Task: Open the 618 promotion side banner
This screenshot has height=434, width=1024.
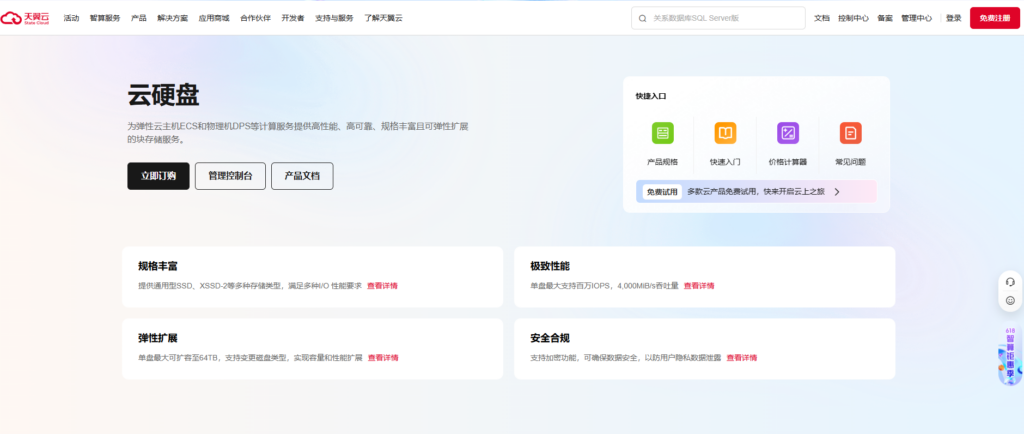Action: (1010, 357)
